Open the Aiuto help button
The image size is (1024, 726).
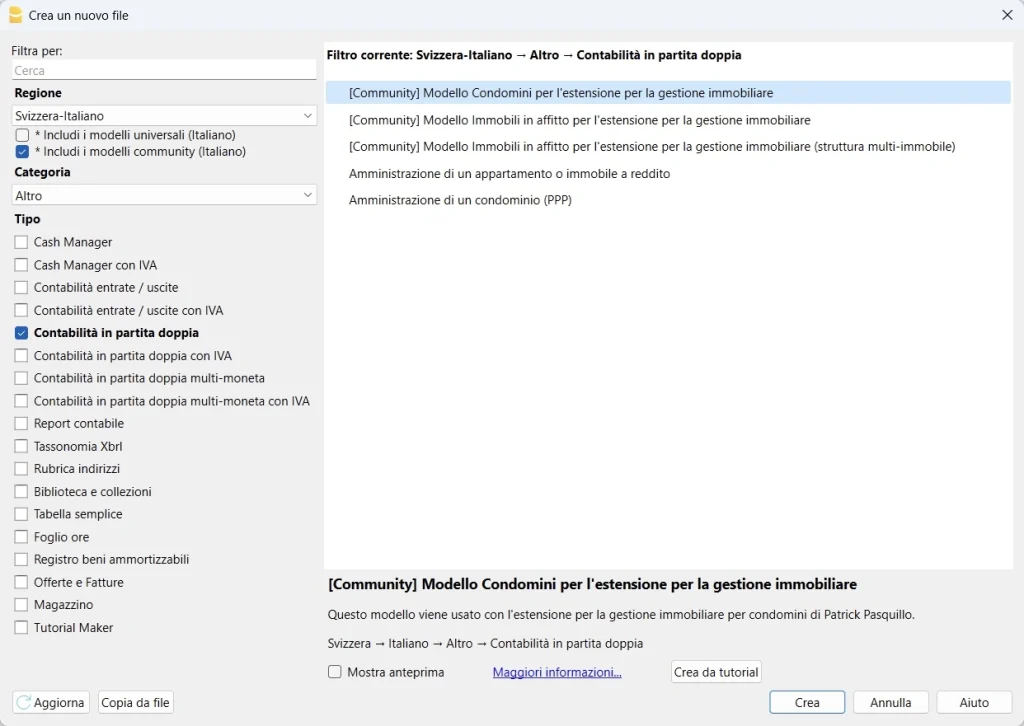point(974,702)
